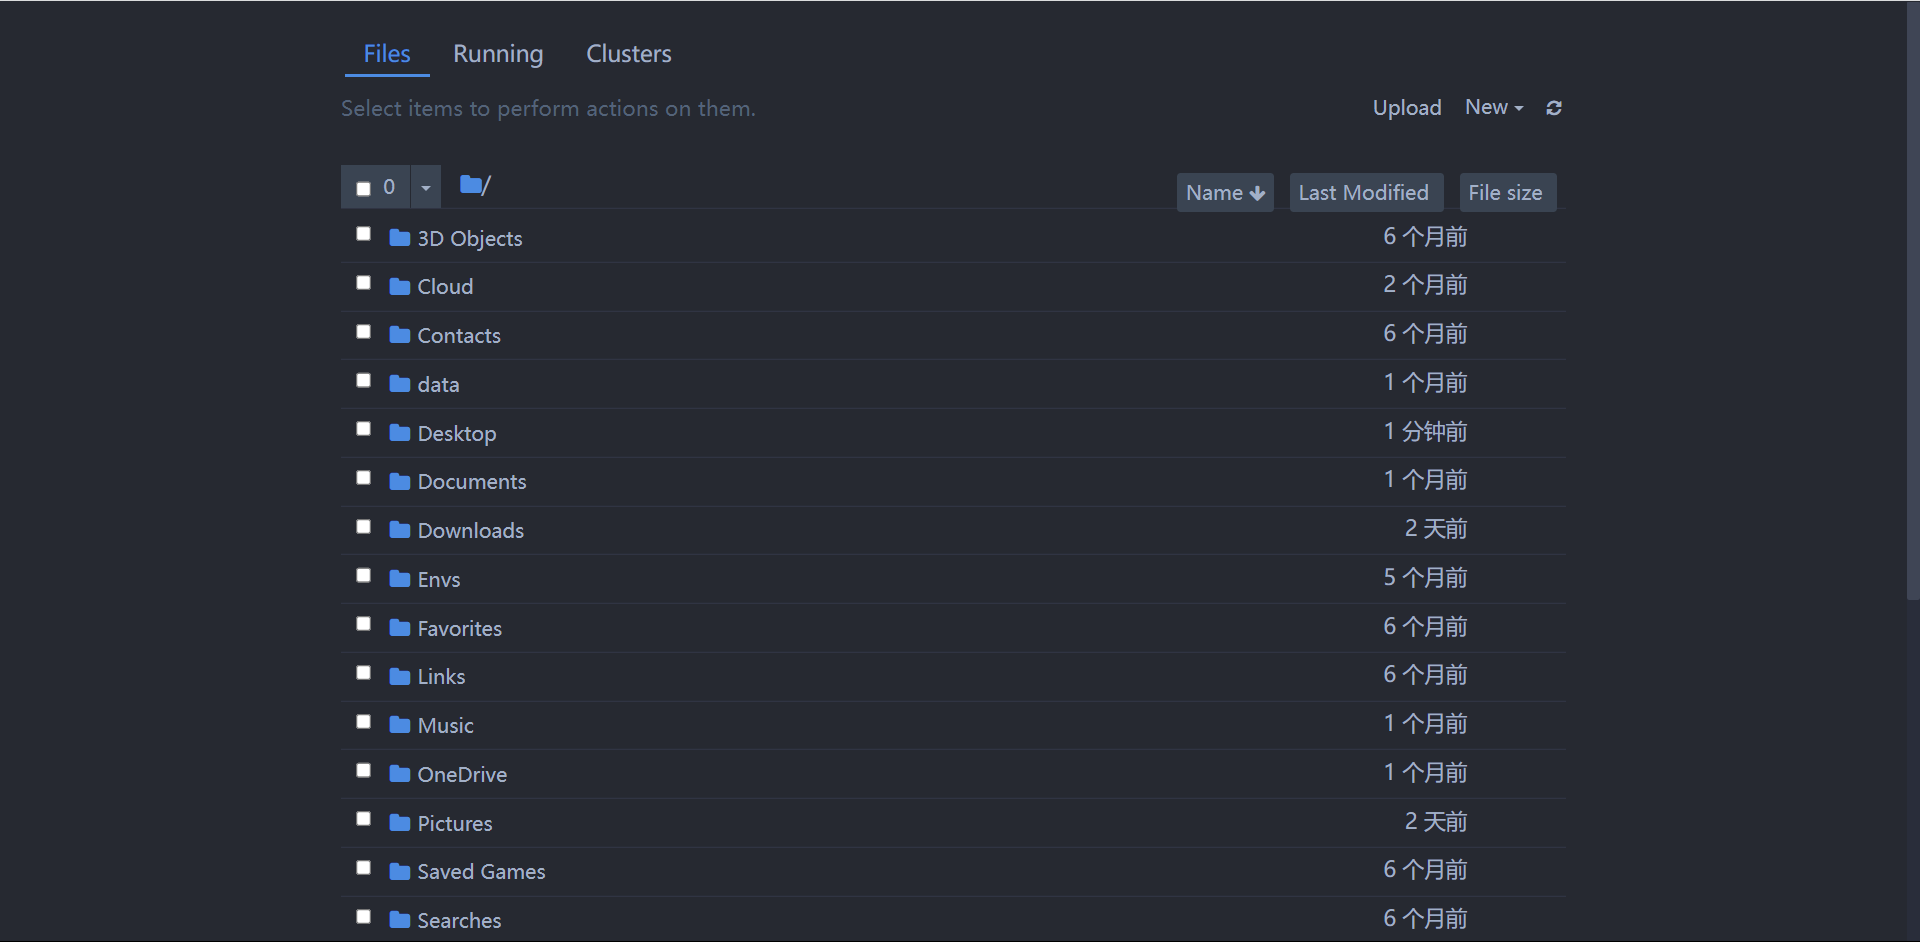Screen dimensions: 1920x942
Task: Tick the Downloads row checkbox
Action: point(364,527)
